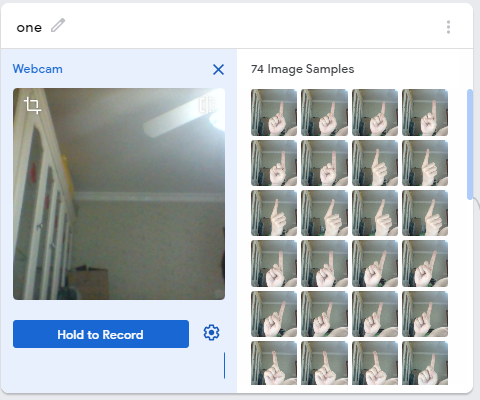Viewport: 480px width, 400px height.
Task: Select the last image sample in the top row
Action: (425, 112)
